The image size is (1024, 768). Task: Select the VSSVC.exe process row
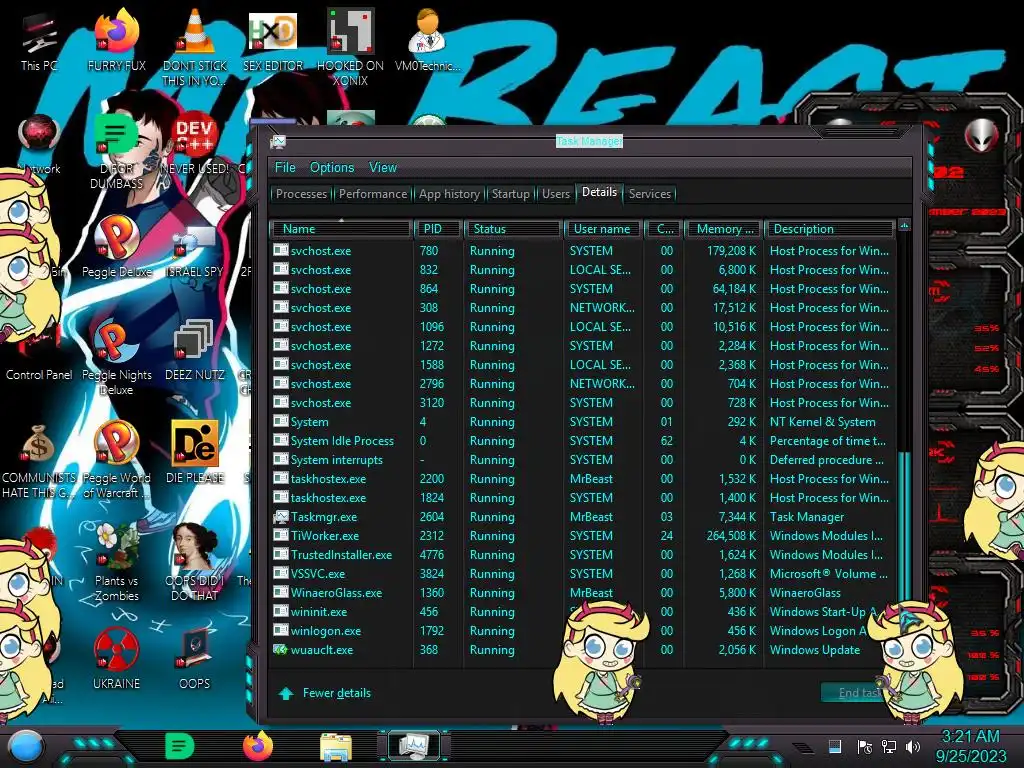(x=581, y=573)
